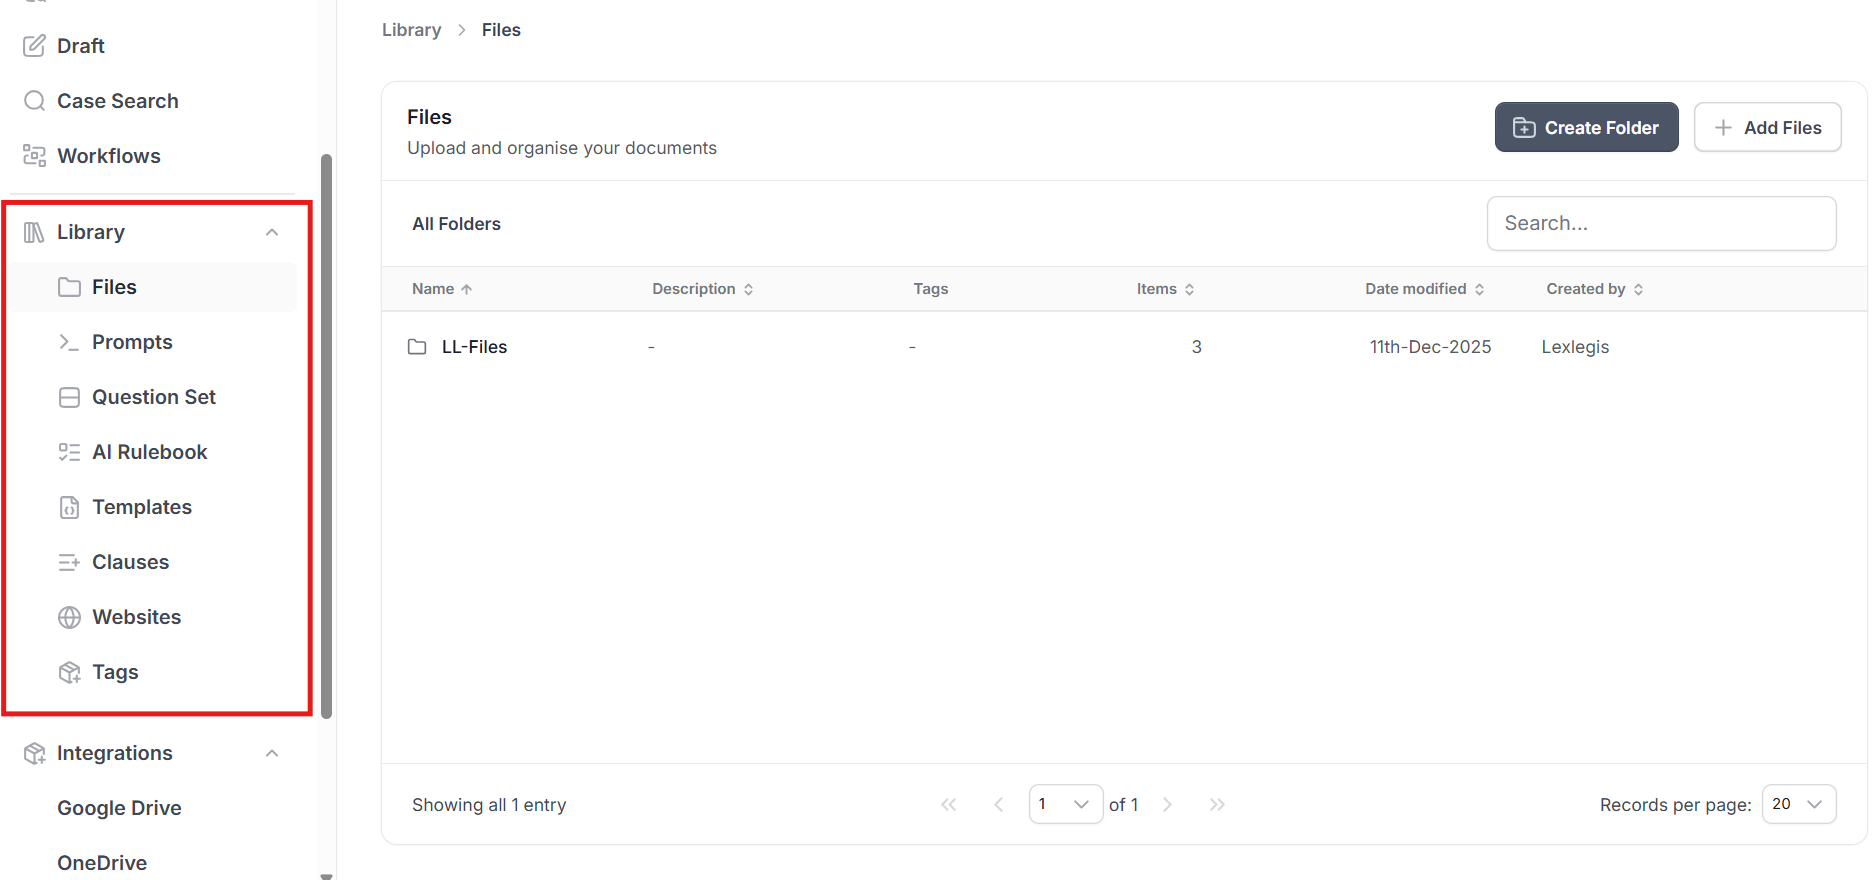Collapse the Integrations section chevron
The image size is (1875, 880).
tap(272, 753)
